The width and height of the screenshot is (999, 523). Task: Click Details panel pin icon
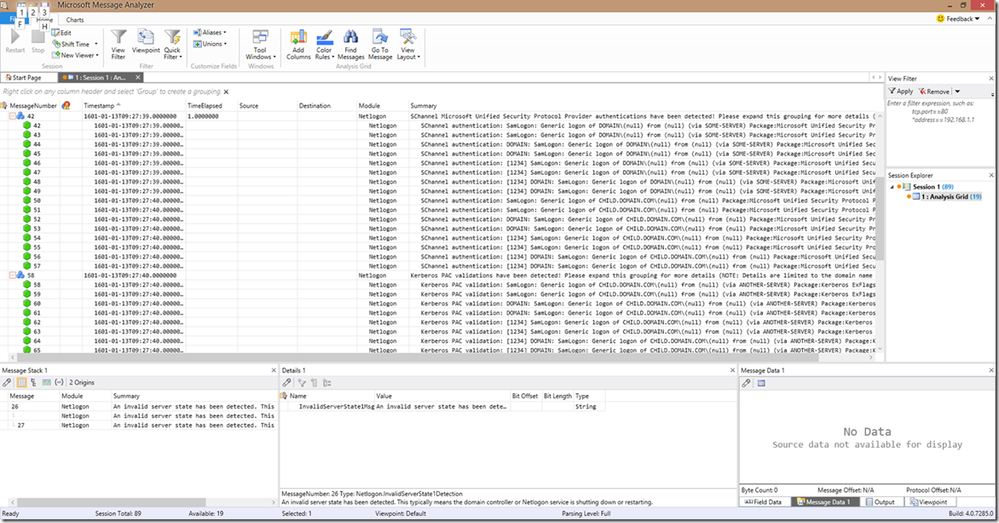point(287,383)
